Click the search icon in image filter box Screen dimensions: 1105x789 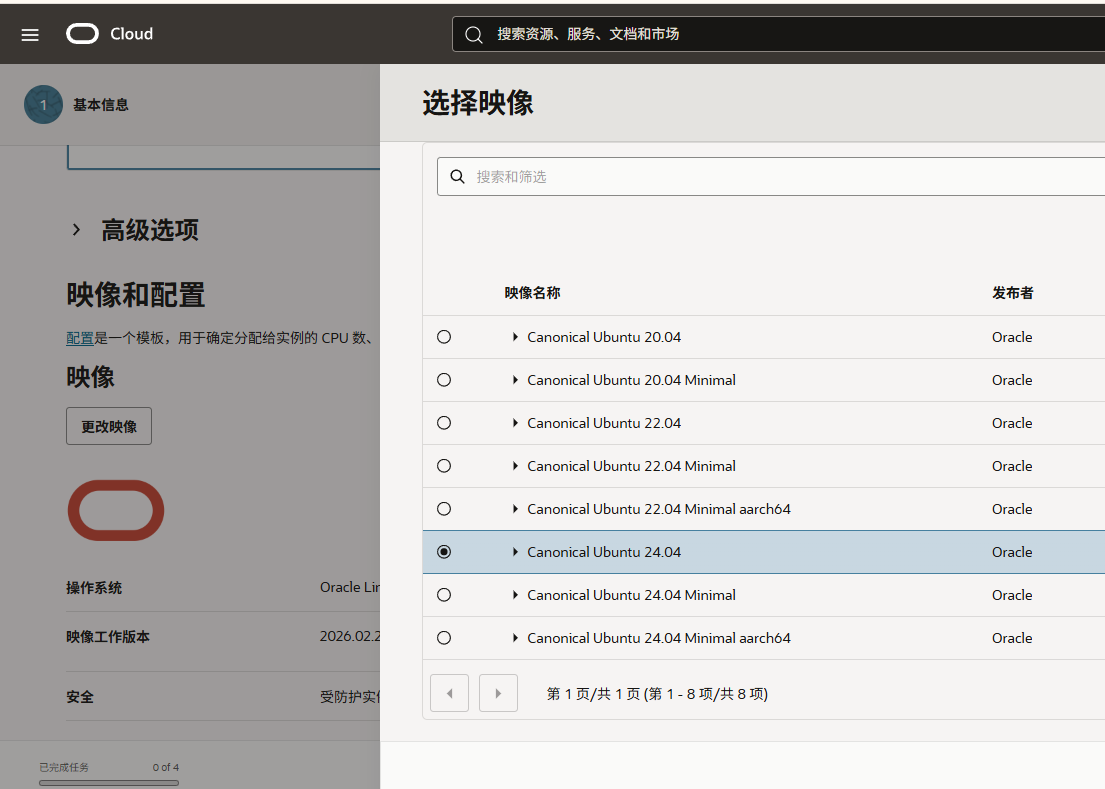(x=457, y=177)
